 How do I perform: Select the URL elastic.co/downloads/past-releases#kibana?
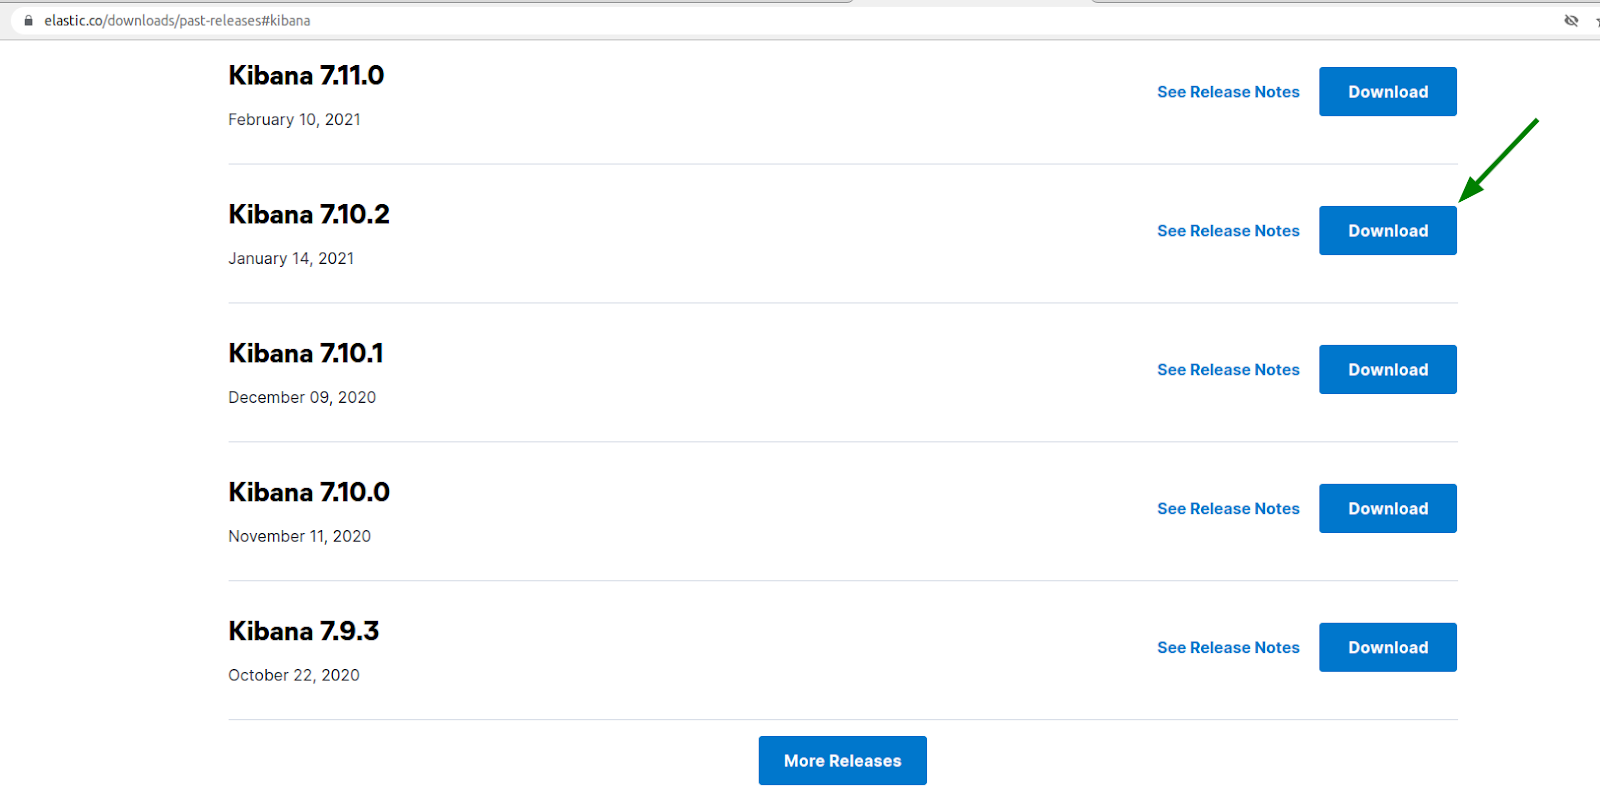tap(177, 20)
